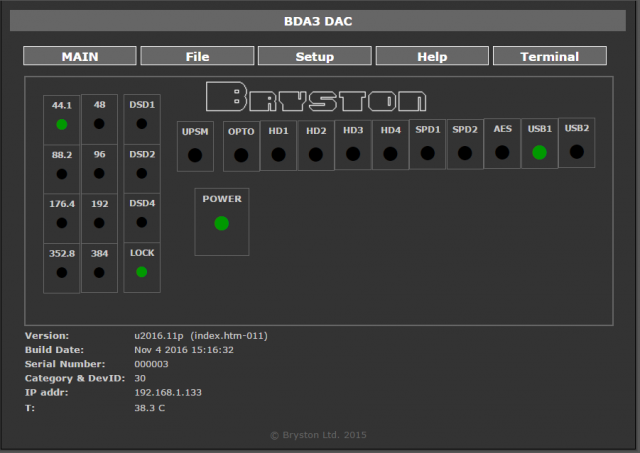Click the 44.1 sample rate indicator
640x453 pixels.
(x=61, y=119)
